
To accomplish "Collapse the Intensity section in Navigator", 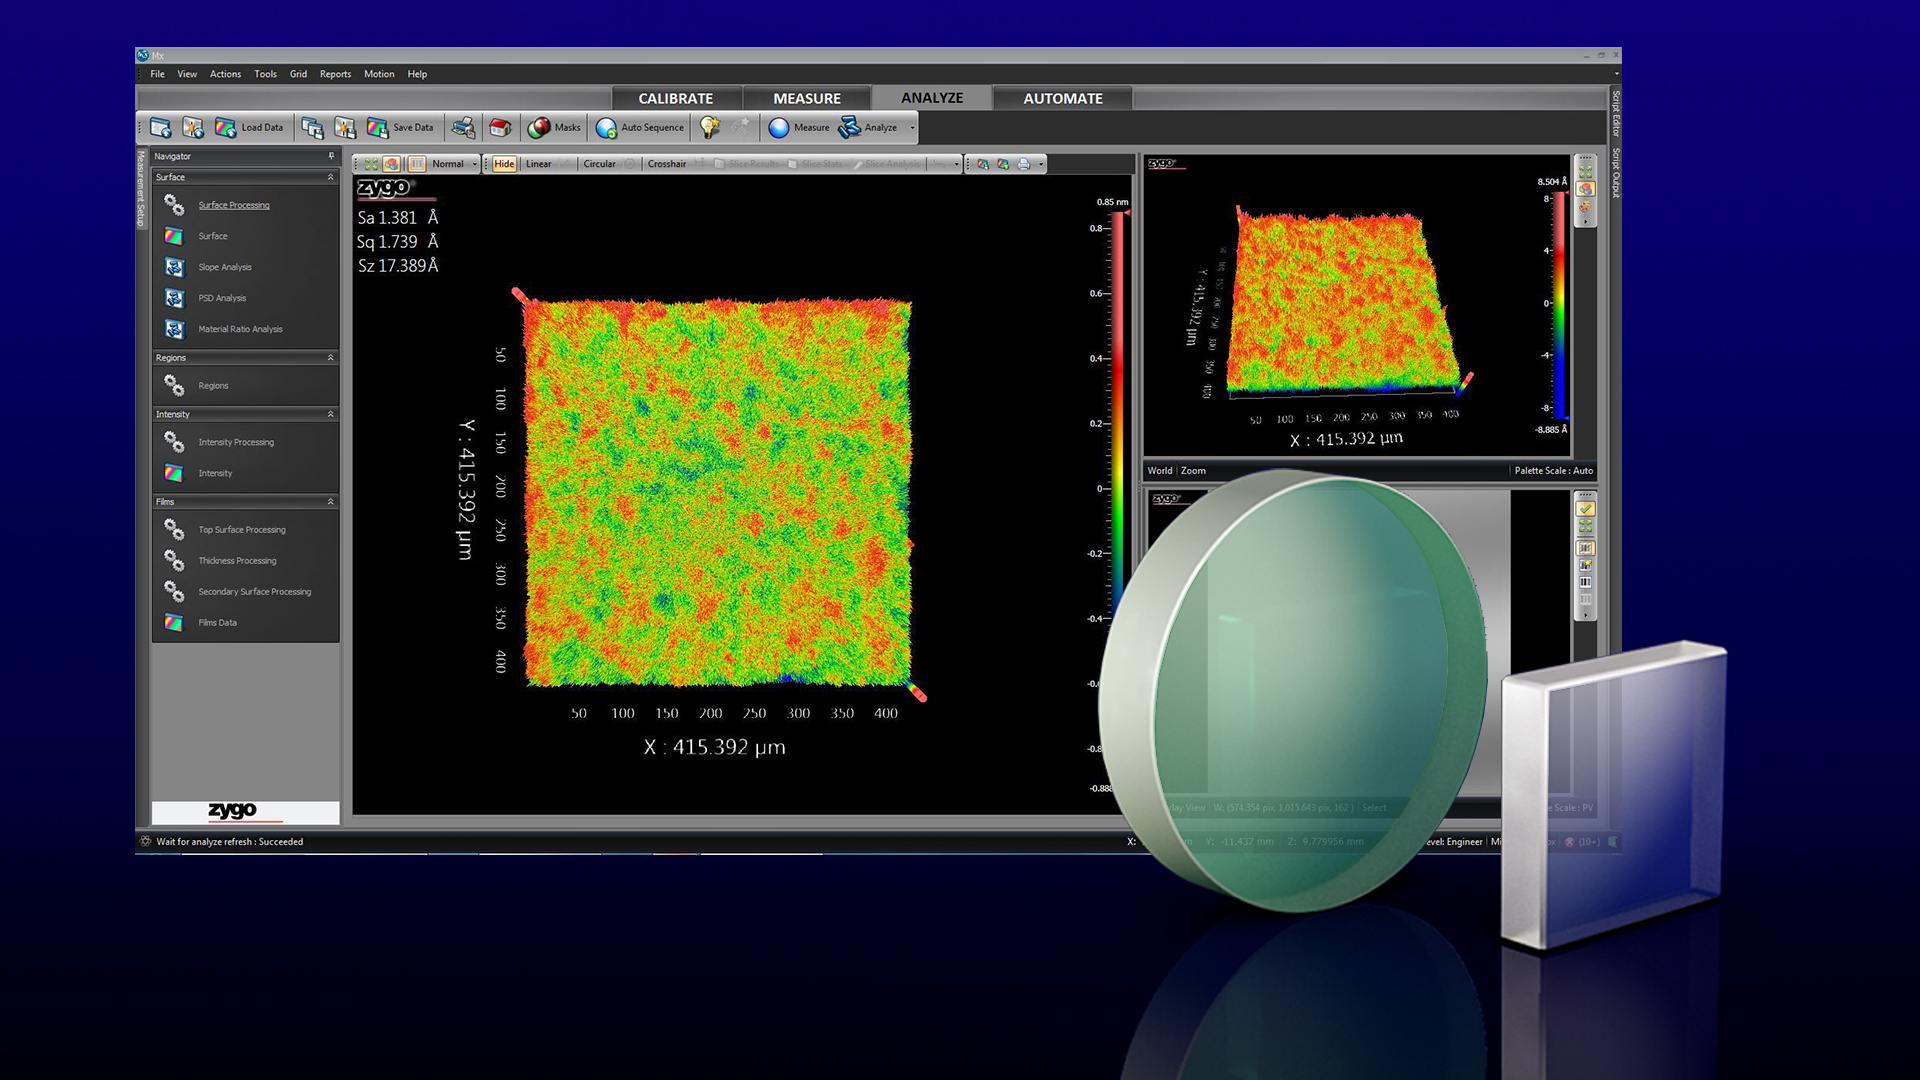I will [x=331, y=414].
